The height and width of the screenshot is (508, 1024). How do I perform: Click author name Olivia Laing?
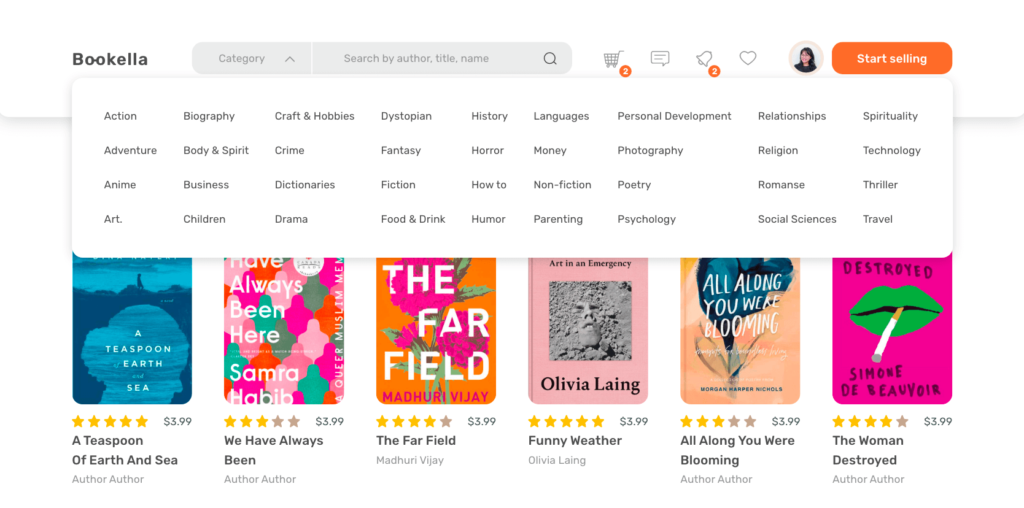556,460
